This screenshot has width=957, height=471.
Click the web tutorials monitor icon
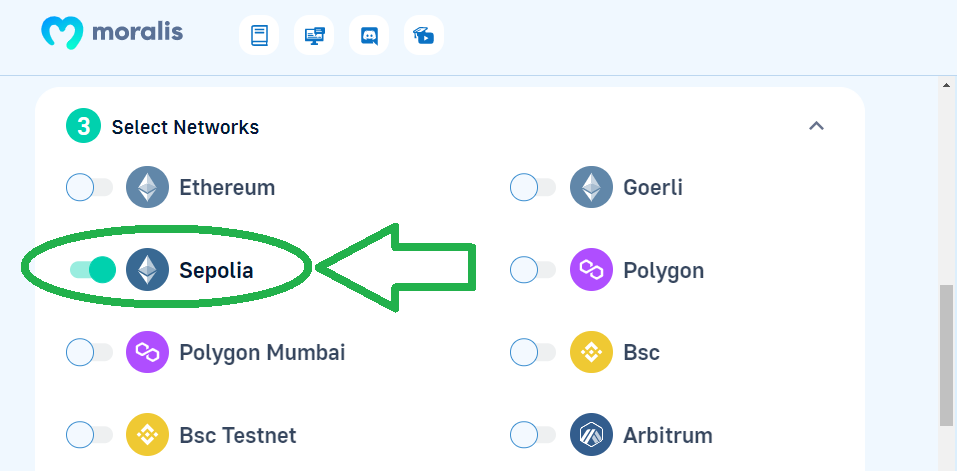click(314, 35)
